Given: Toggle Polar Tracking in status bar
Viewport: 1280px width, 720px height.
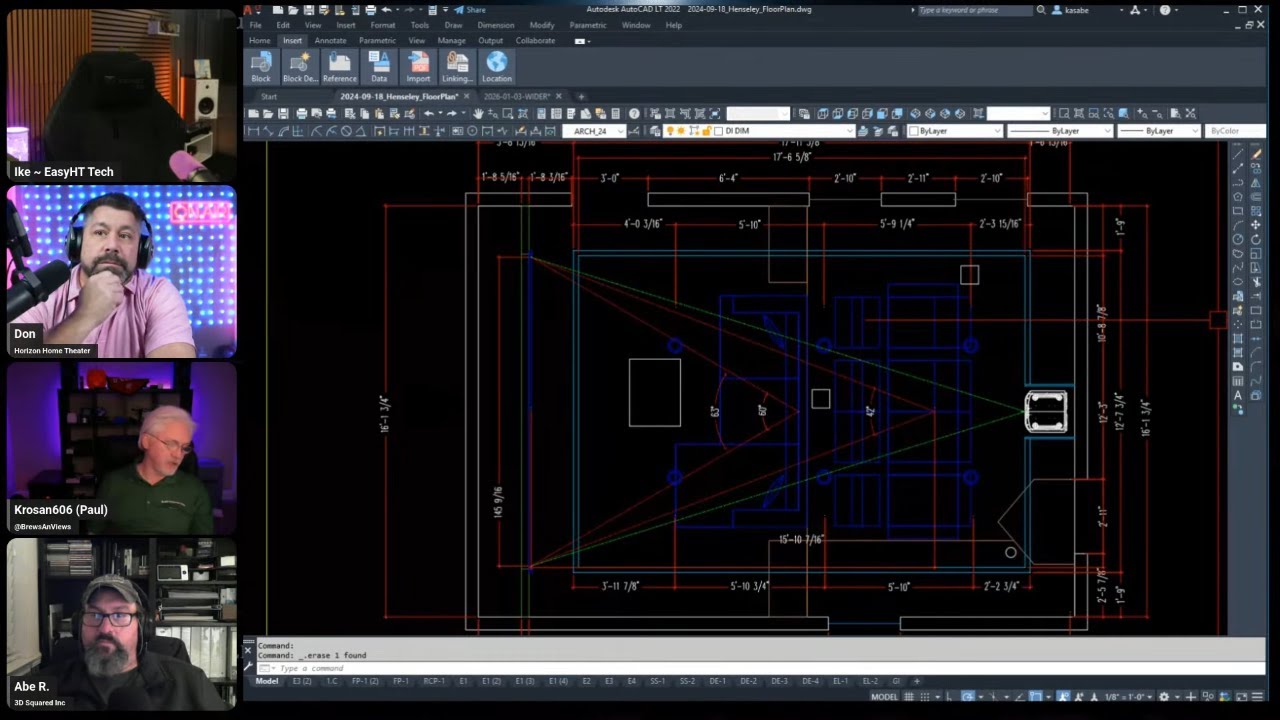Looking at the screenshot, I should pos(968,696).
